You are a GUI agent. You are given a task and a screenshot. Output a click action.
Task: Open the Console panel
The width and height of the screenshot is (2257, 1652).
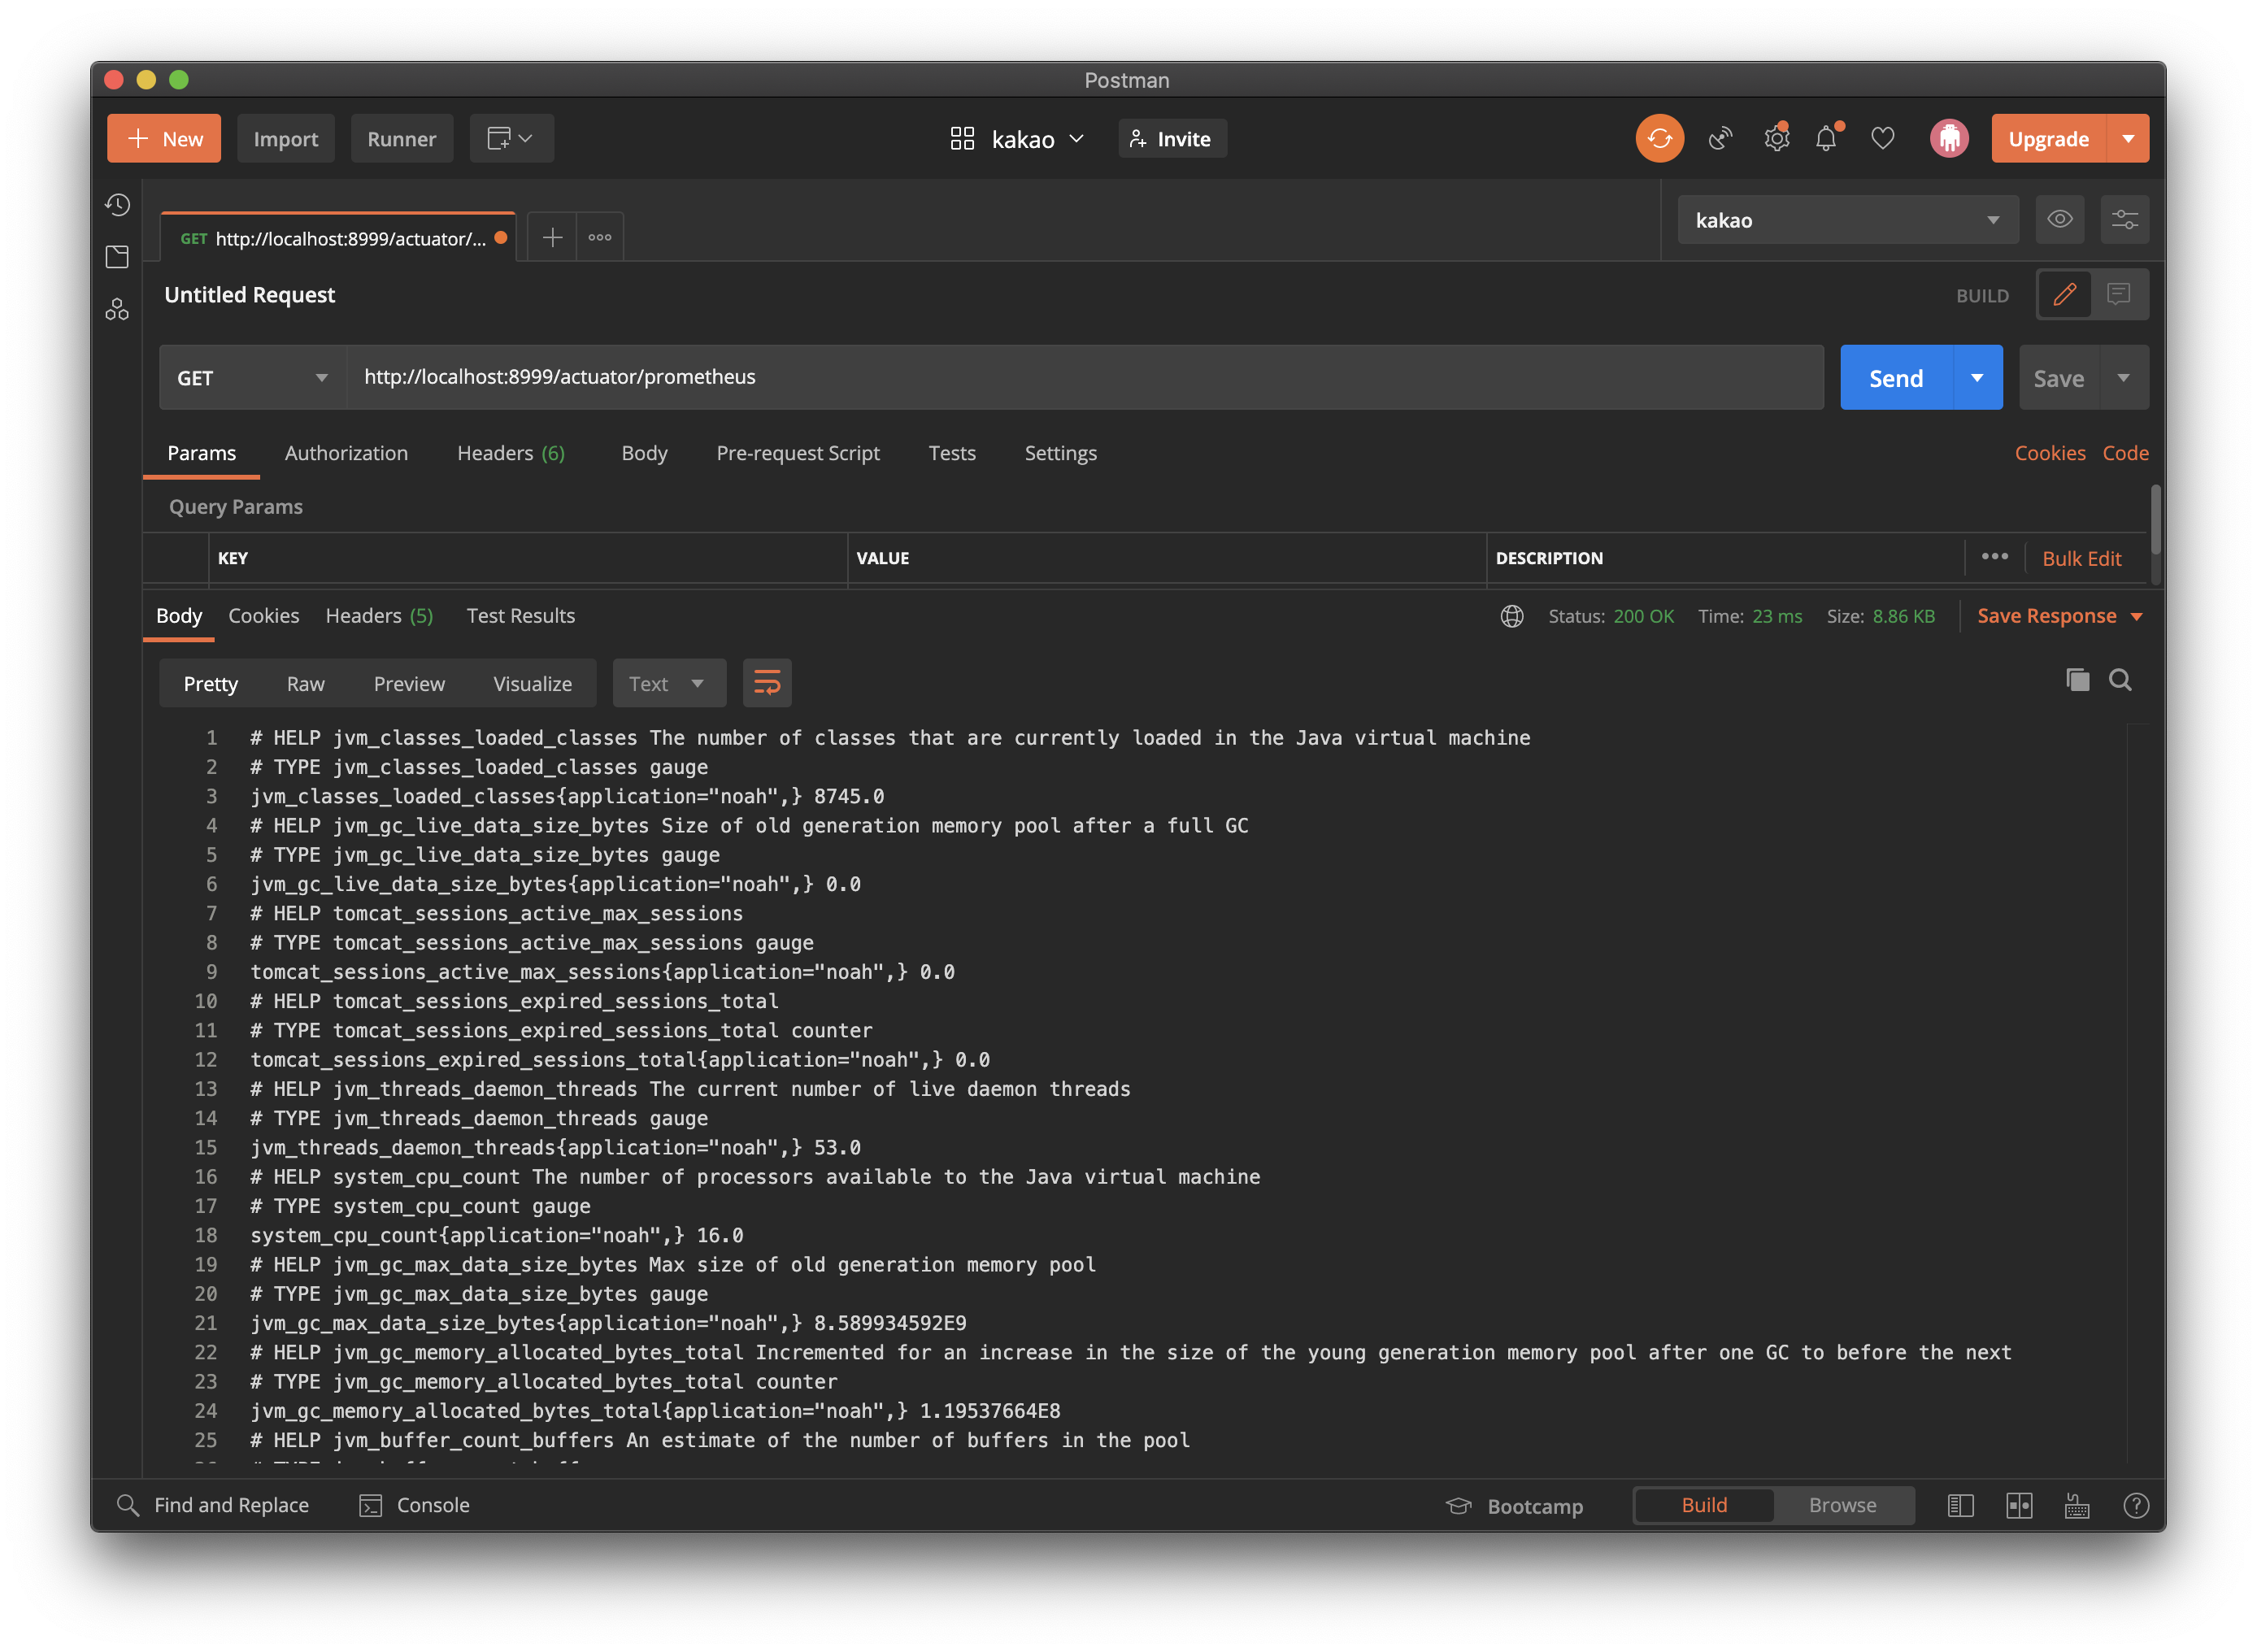coord(414,1505)
